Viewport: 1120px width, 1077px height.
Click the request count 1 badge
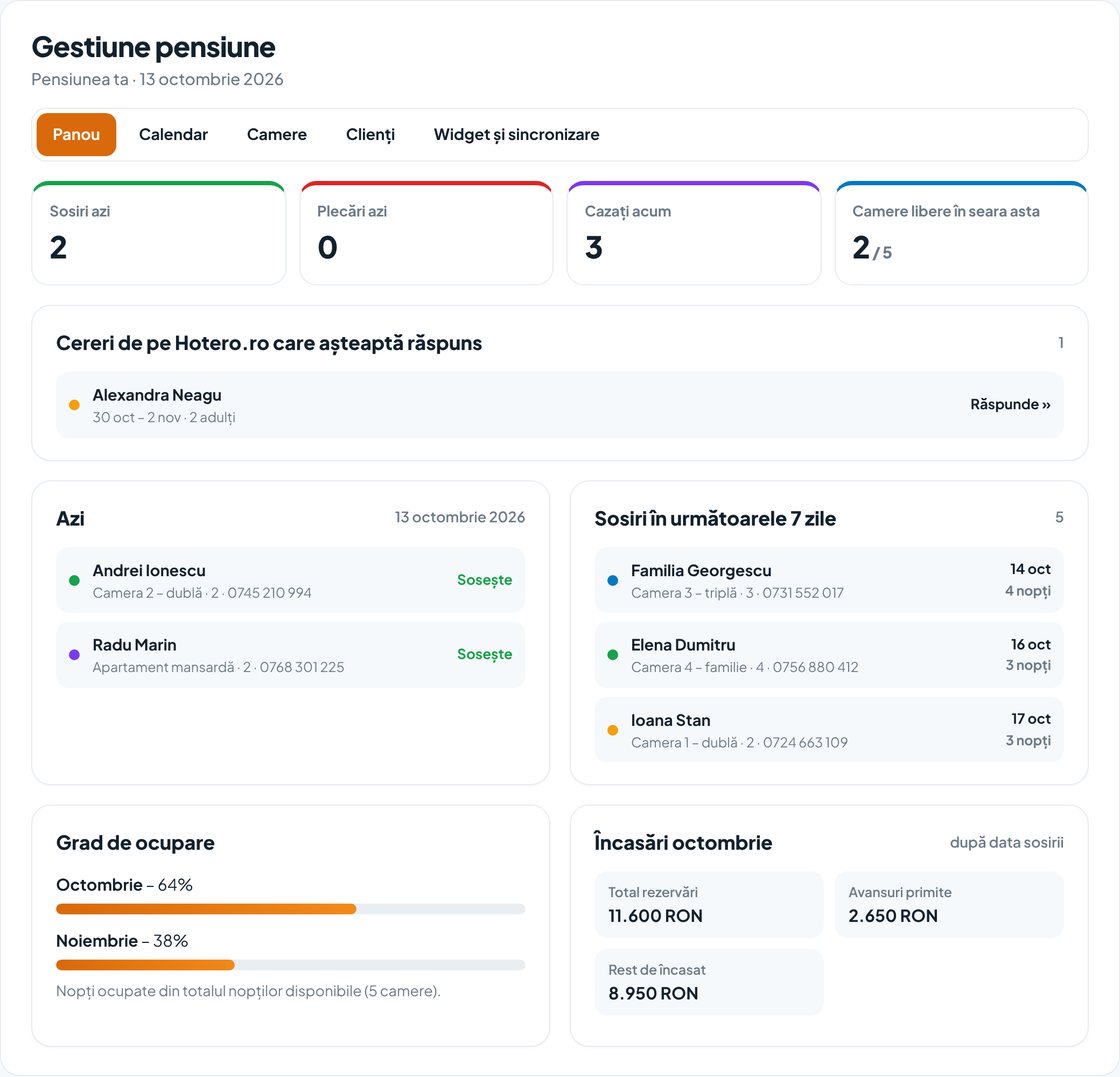1061,343
